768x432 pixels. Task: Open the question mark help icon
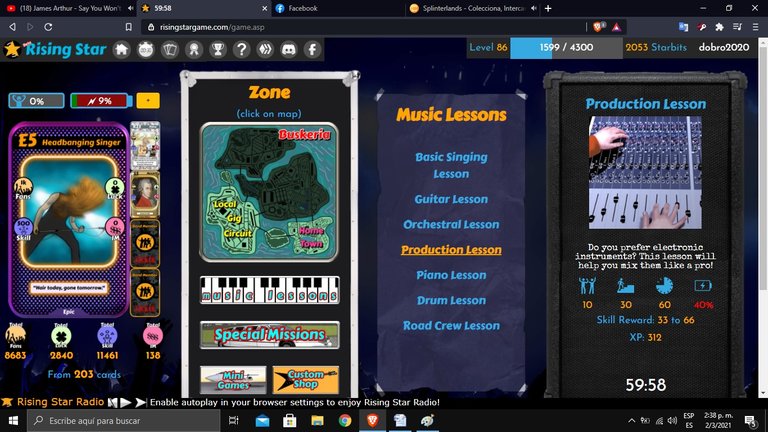click(x=241, y=49)
